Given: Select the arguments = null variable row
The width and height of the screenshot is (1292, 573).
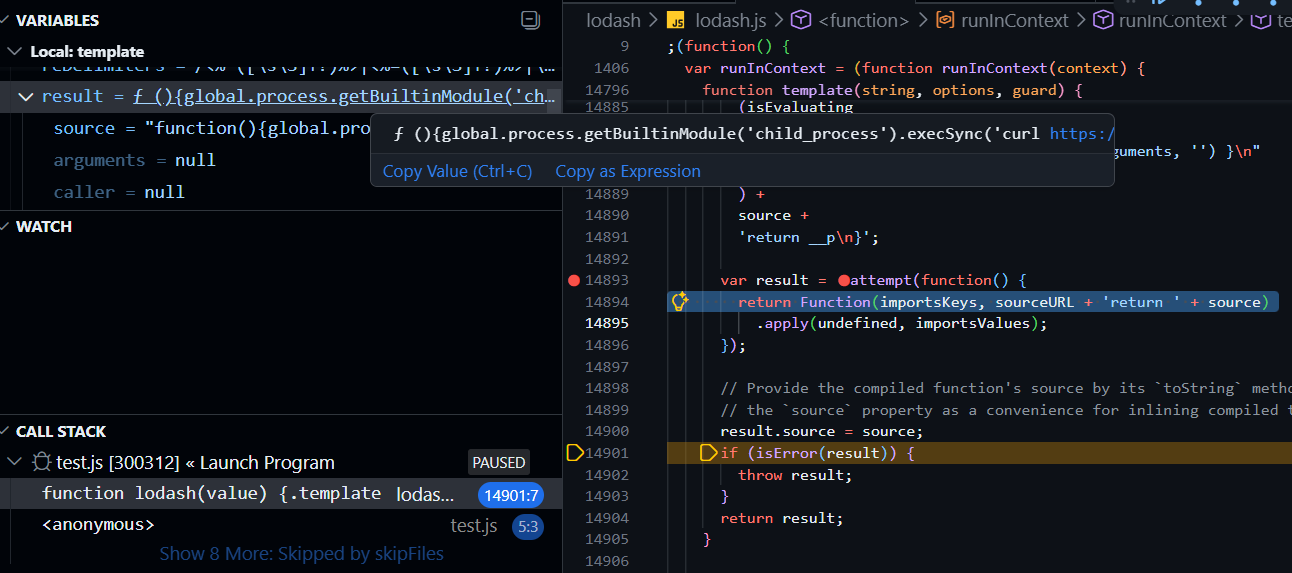Looking at the screenshot, I should [x=281, y=160].
